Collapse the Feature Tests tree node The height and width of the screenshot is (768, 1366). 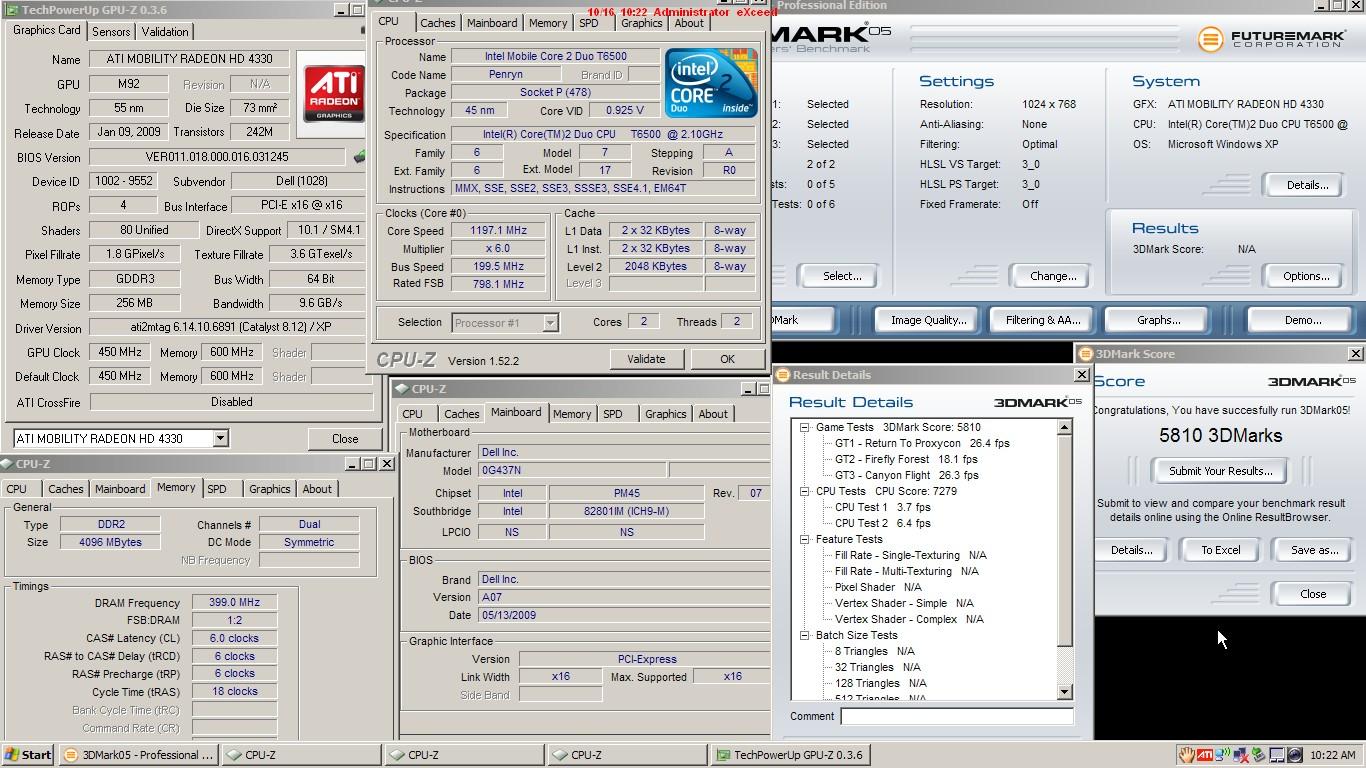coord(804,539)
